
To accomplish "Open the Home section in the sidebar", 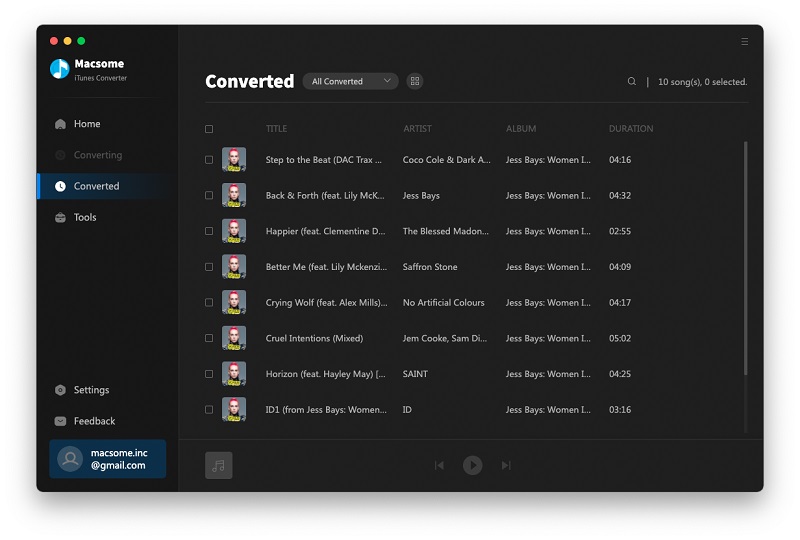I will [x=86, y=124].
